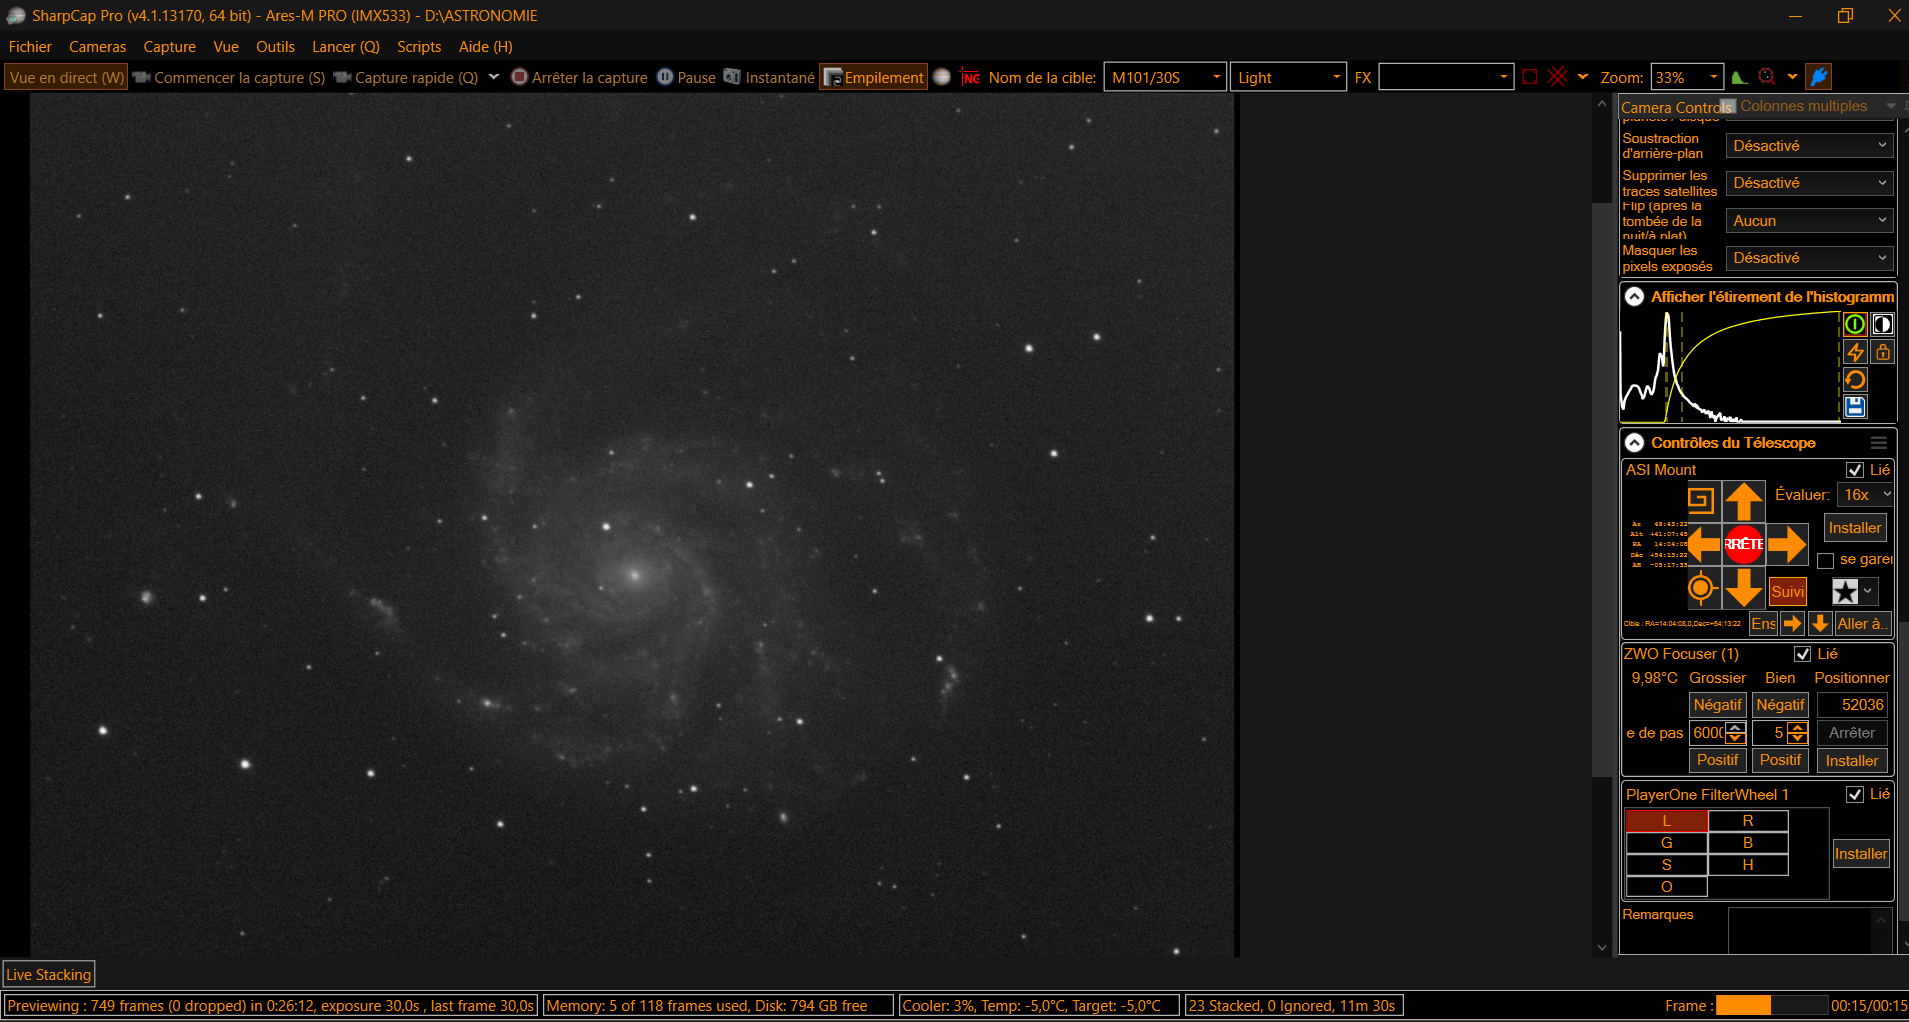Save the histogram stretch with the floppy disk icon
This screenshot has width=1909, height=1022.
pos(1855,407)
